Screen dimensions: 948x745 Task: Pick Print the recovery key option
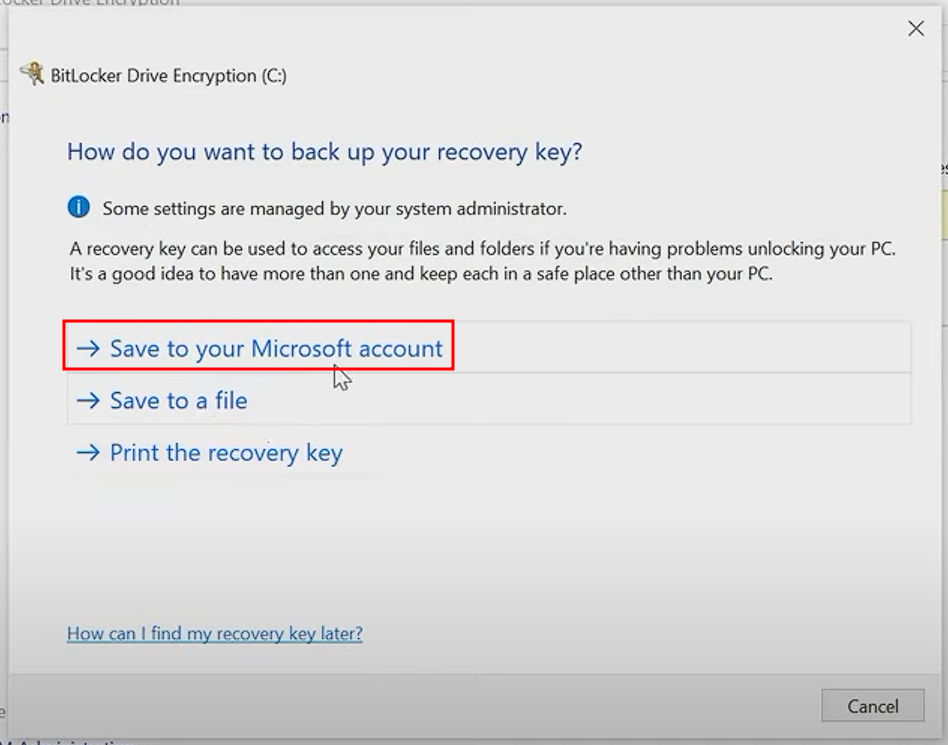pyautogui.click(x=226, y=452)
